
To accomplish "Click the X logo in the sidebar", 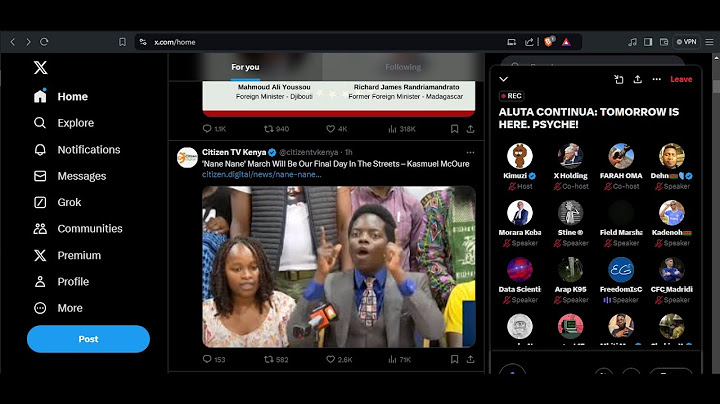I will (x=40, y=68).
